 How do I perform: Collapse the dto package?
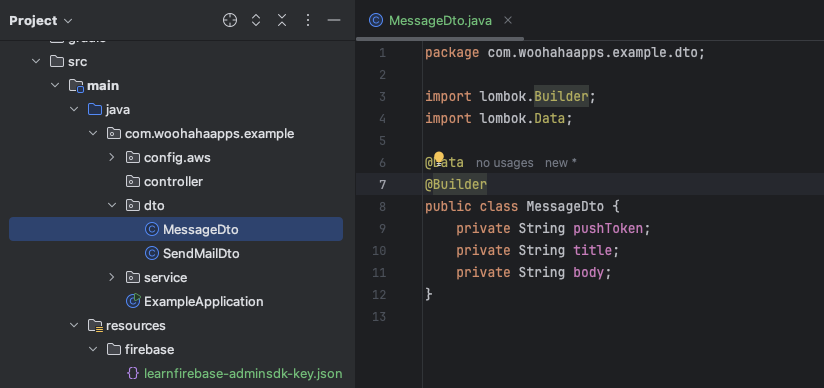click(x=111, y=206)
